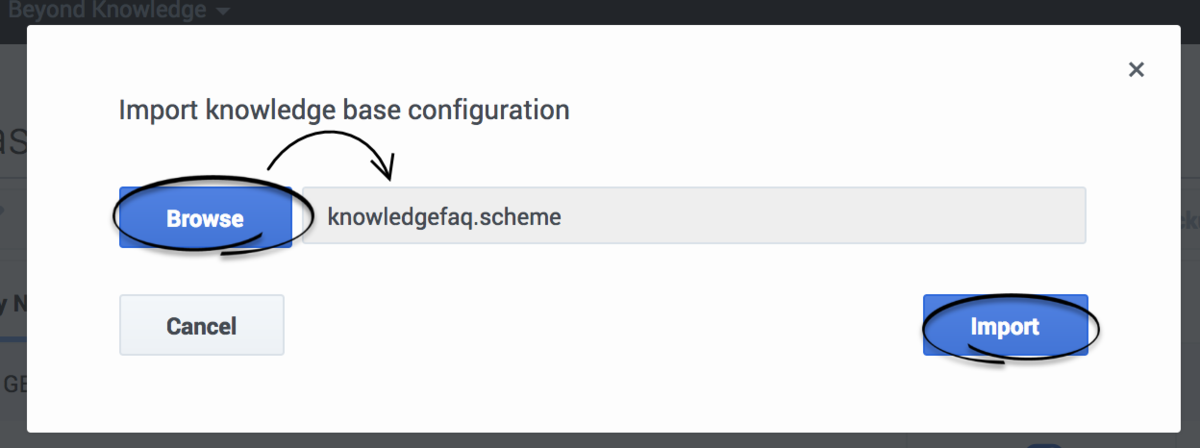
Task: Confirm the import with the blue Import button
Action: click(1005, 325)
